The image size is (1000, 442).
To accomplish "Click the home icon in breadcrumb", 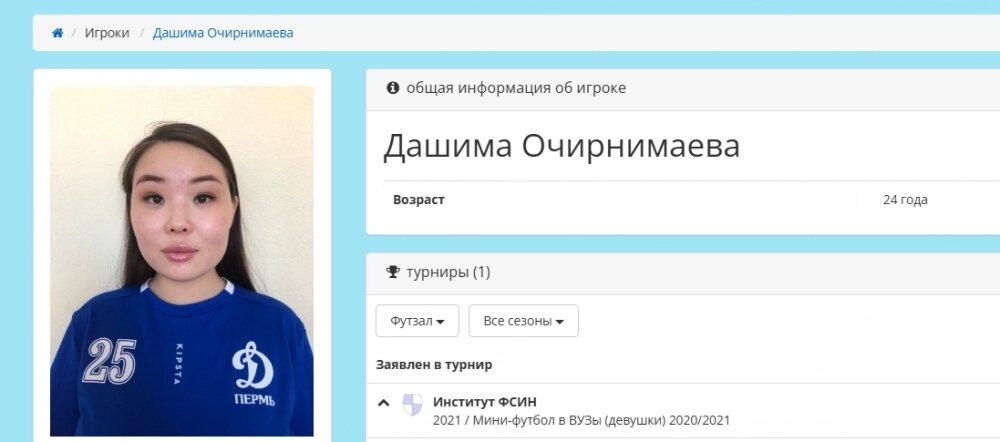I will [x=57, y=33].
